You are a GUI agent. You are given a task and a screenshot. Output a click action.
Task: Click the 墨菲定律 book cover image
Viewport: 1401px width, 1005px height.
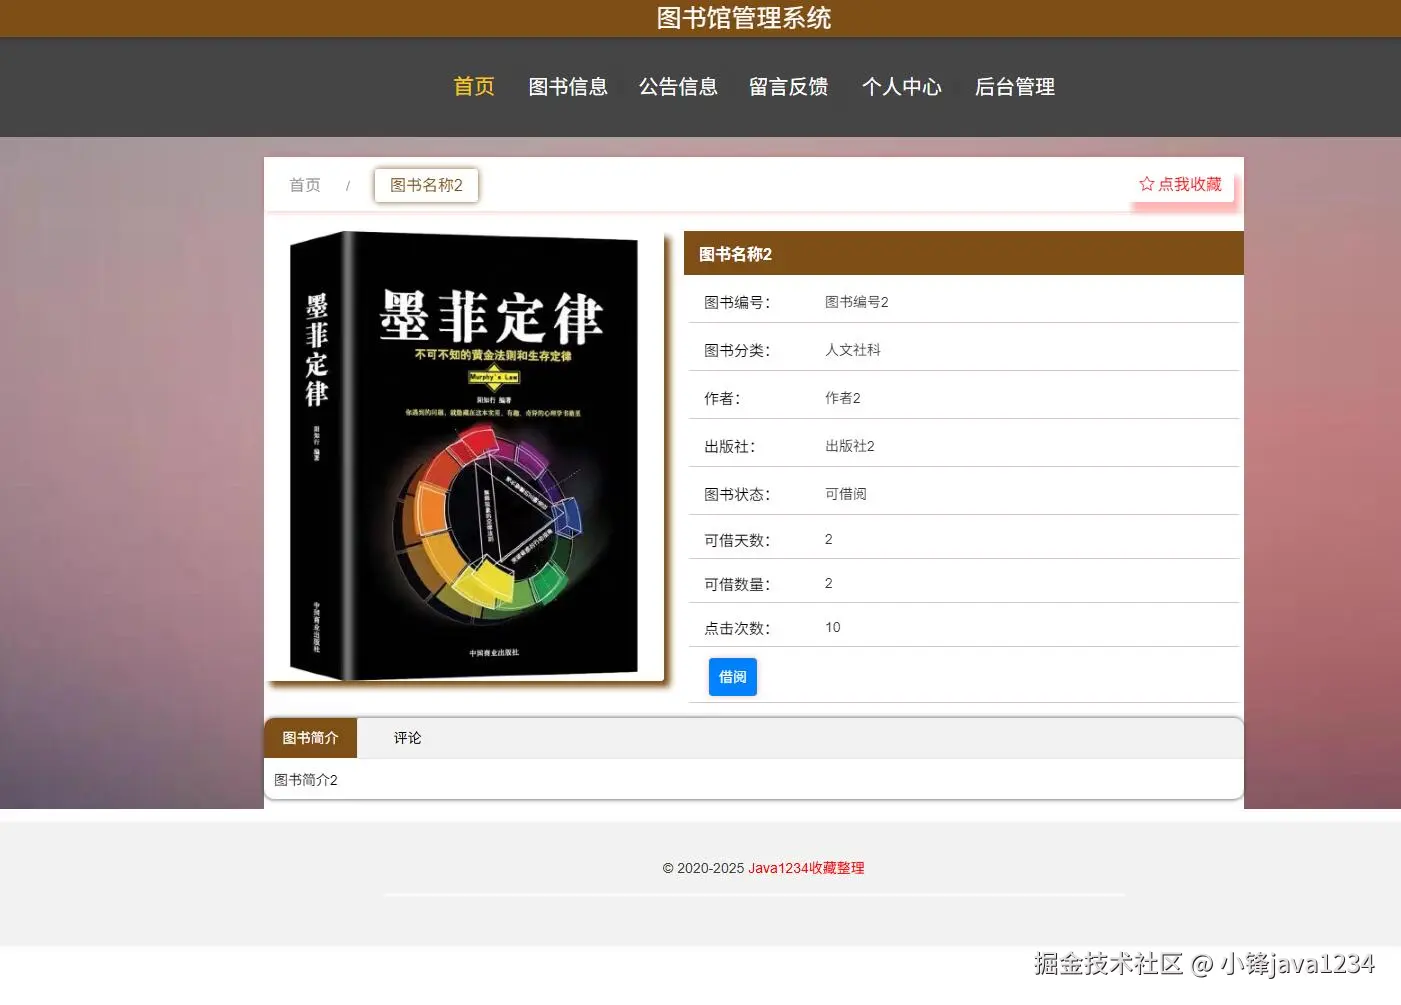[x=466, y=457]
